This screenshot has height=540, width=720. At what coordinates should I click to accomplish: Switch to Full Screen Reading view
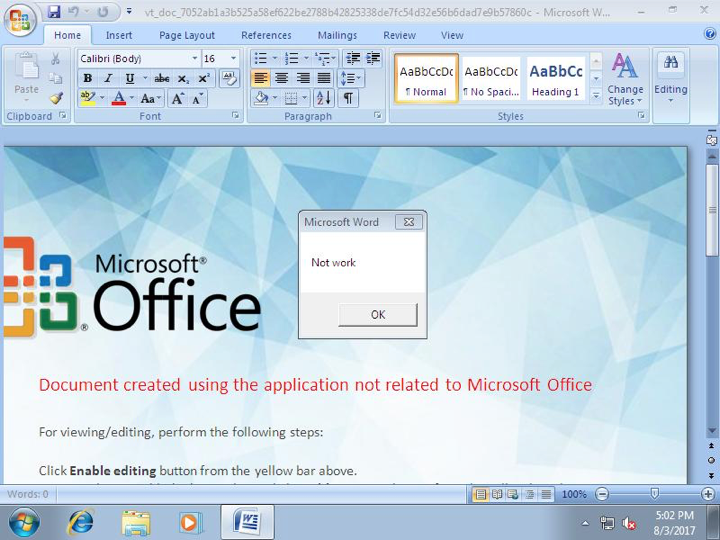click(x=497, y=494)
